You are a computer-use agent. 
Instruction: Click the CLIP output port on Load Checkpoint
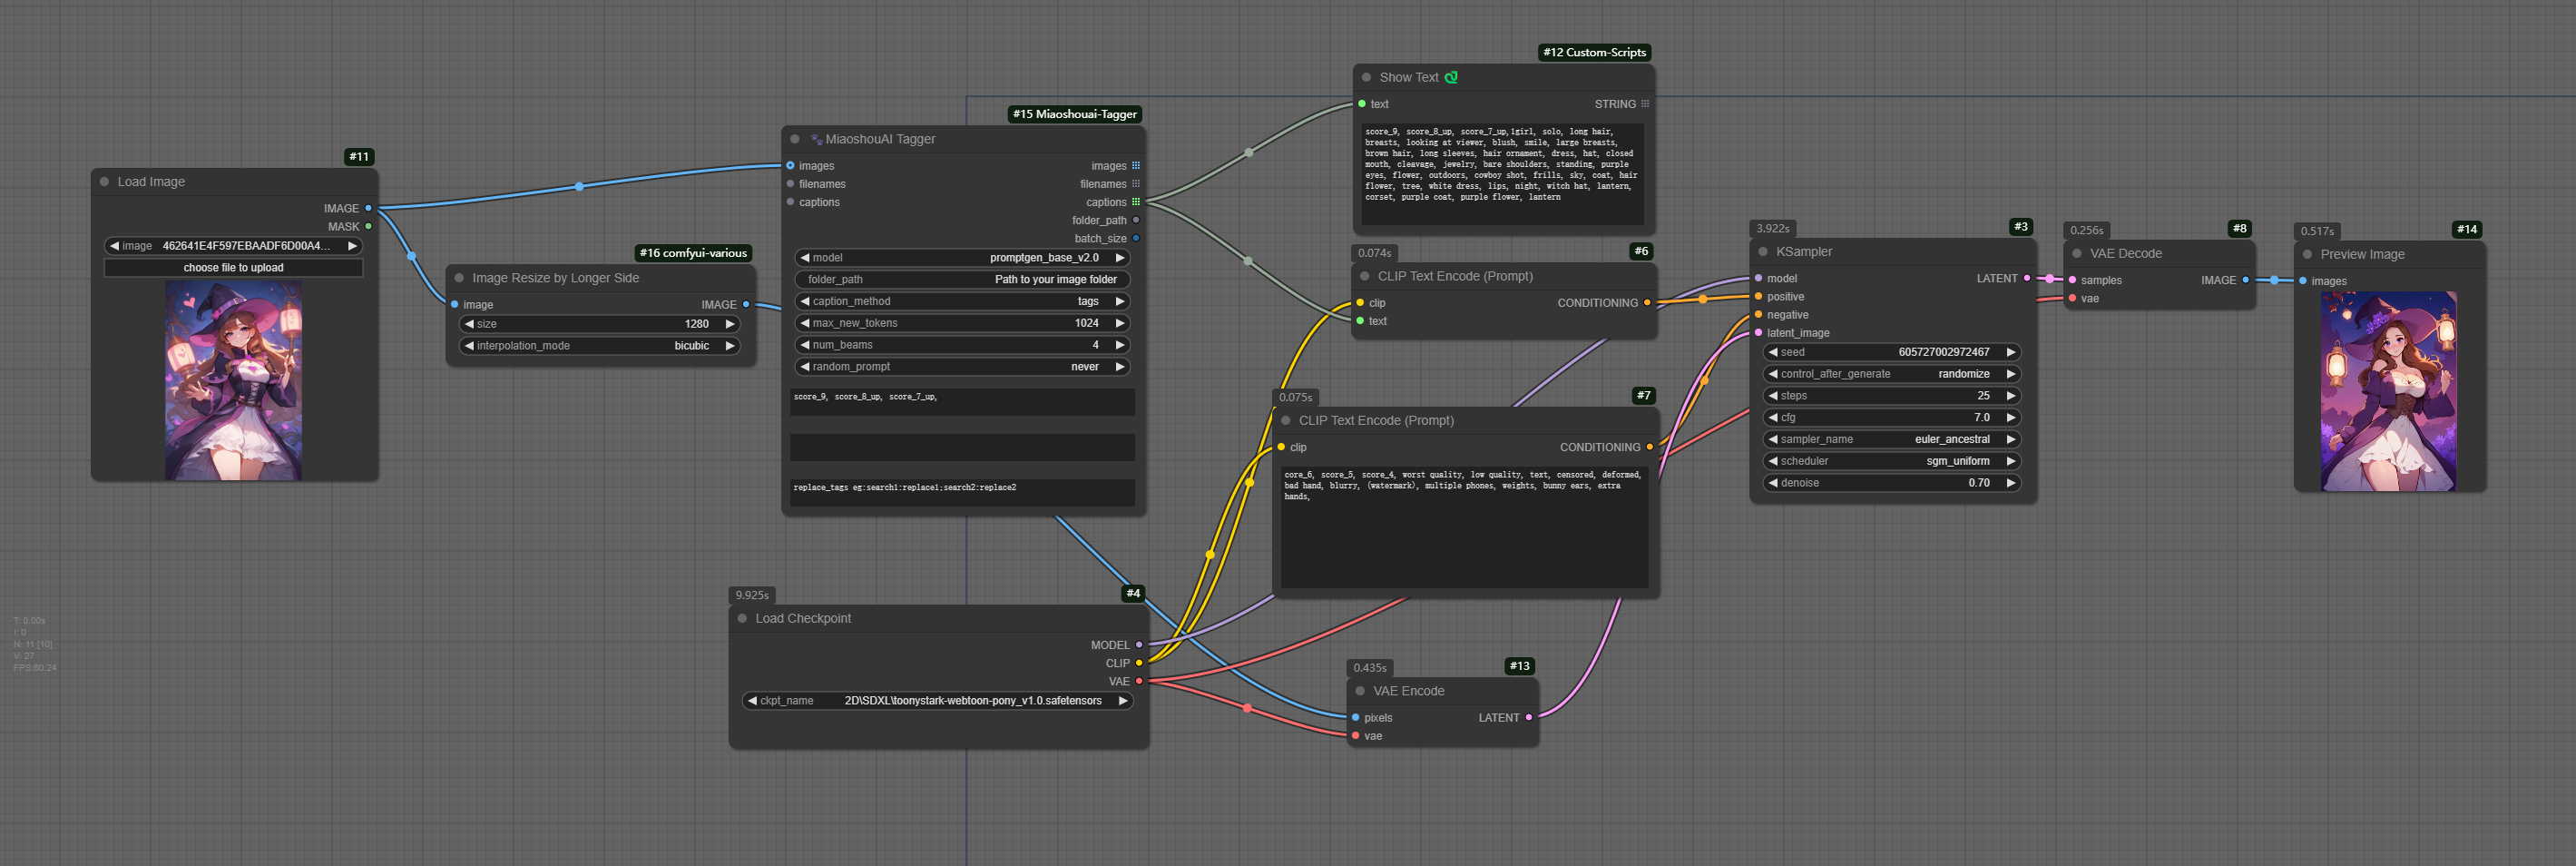tap(1139, 663)
